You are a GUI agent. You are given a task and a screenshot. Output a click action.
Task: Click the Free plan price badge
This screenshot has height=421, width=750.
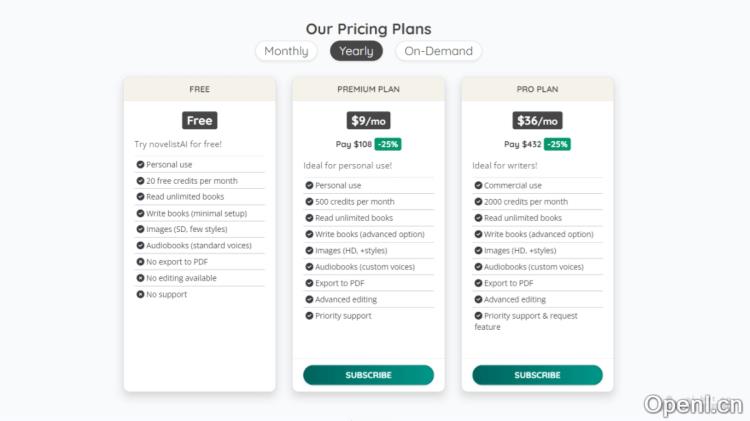point(200,120)
